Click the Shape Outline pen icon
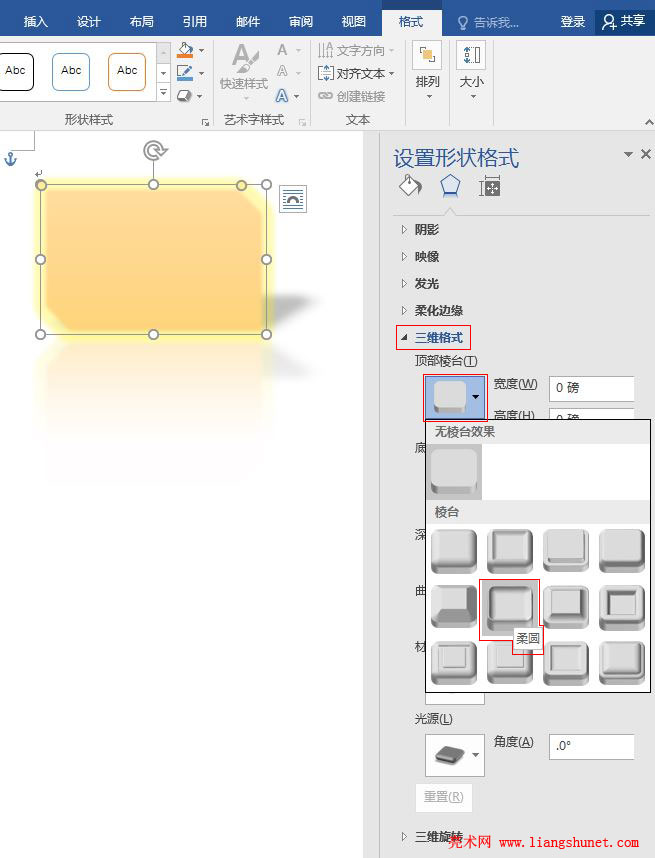This screenshot has width=655, height=858. pos(185,72)
